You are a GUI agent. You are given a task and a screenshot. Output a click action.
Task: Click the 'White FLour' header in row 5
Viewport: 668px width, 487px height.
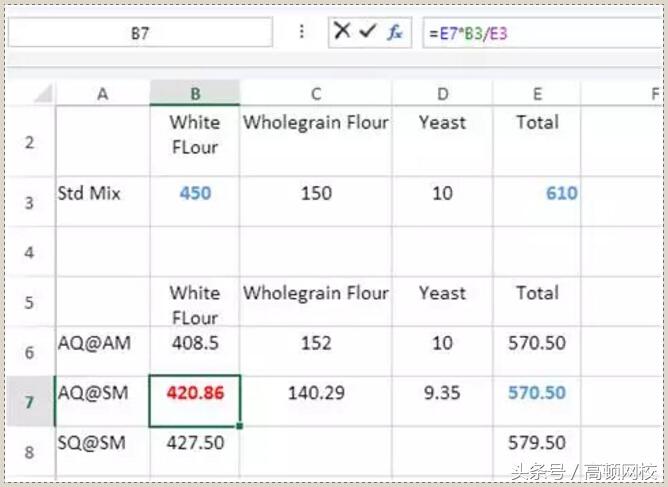[195, 302]
